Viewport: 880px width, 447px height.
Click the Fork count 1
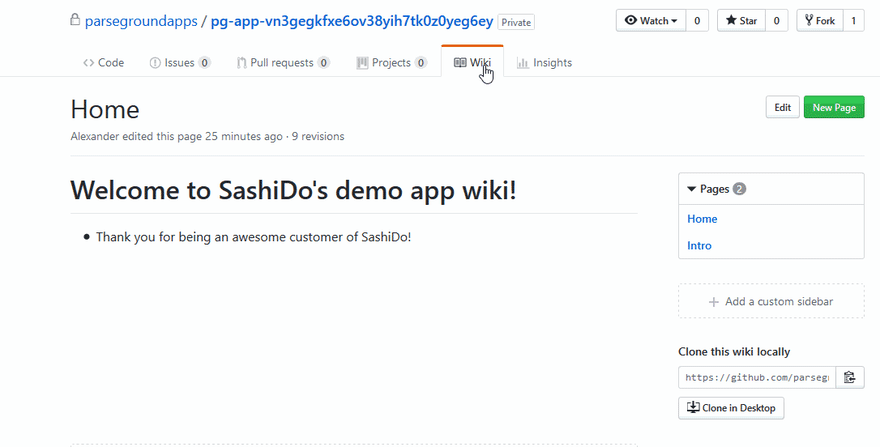tap(854, 21)
